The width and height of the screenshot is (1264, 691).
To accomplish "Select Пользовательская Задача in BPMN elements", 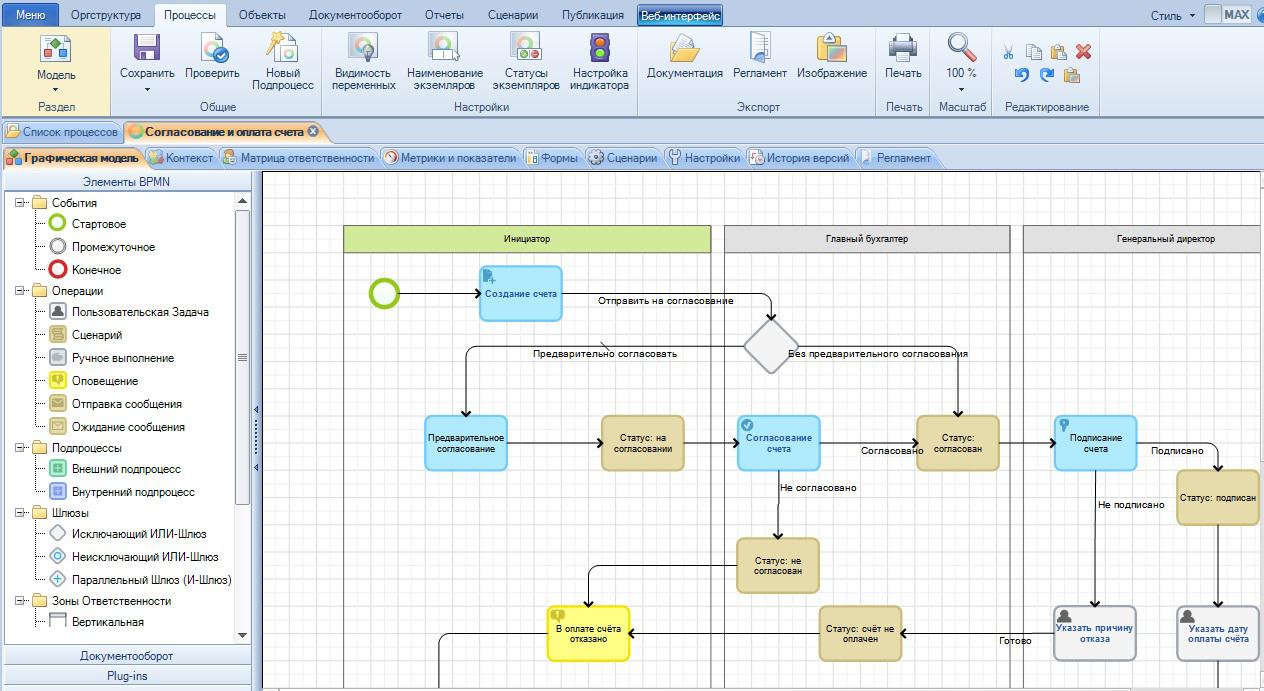I will point(140,312).
